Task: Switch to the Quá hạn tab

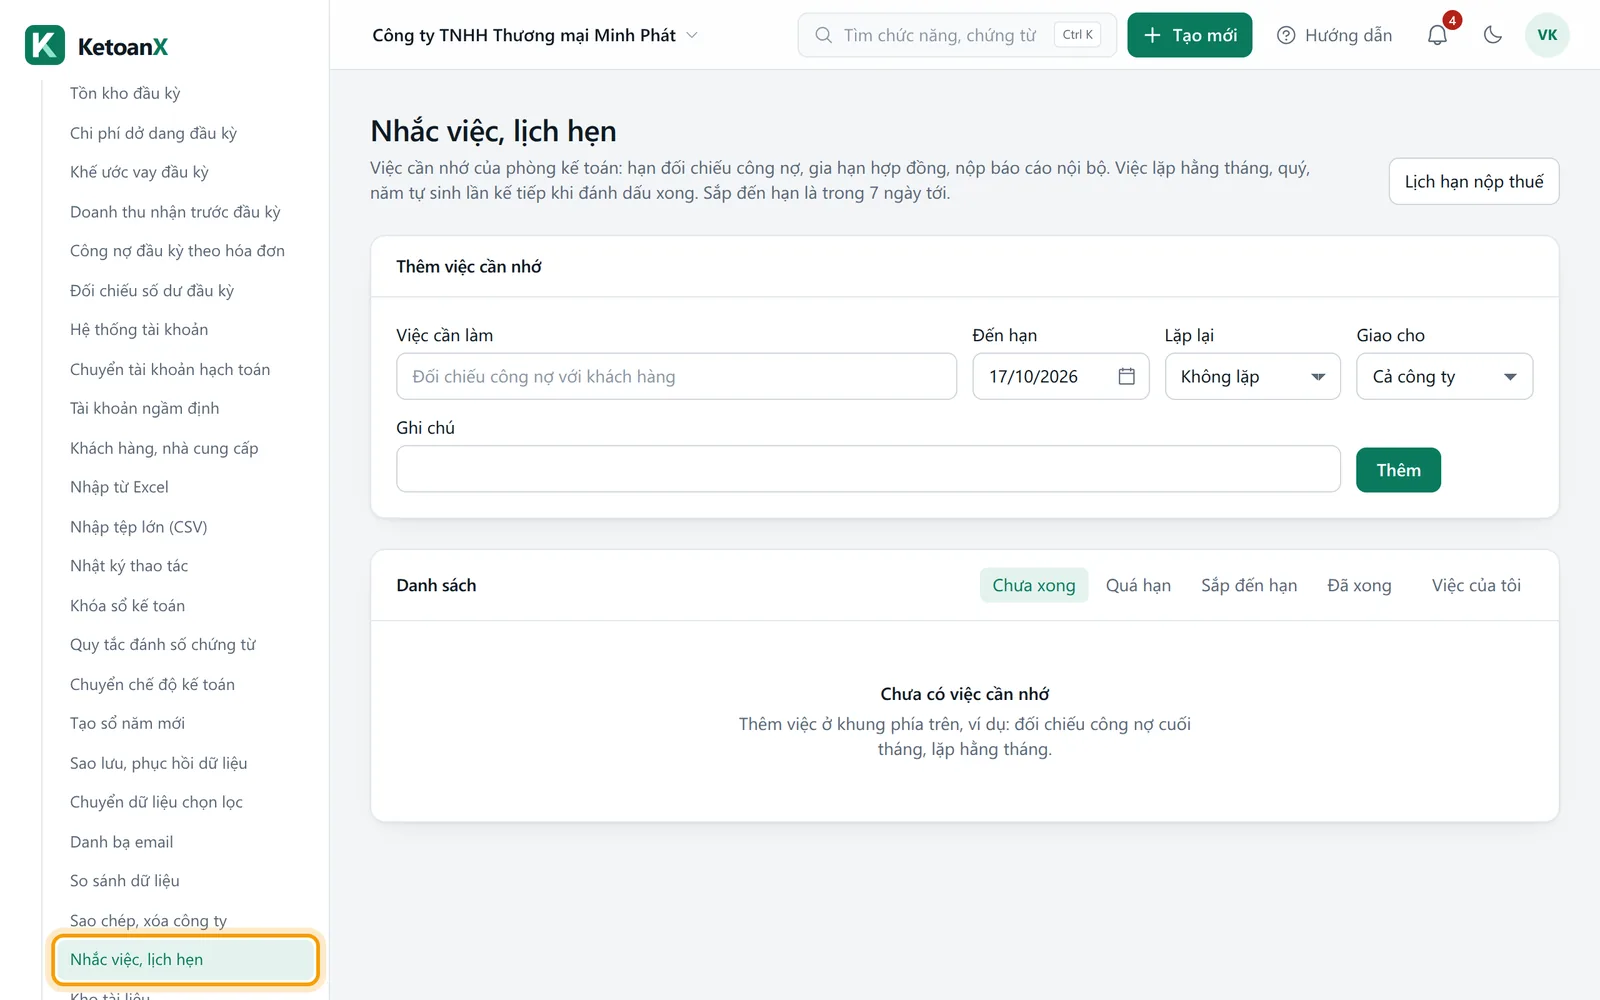Action: pos(1138,586)
